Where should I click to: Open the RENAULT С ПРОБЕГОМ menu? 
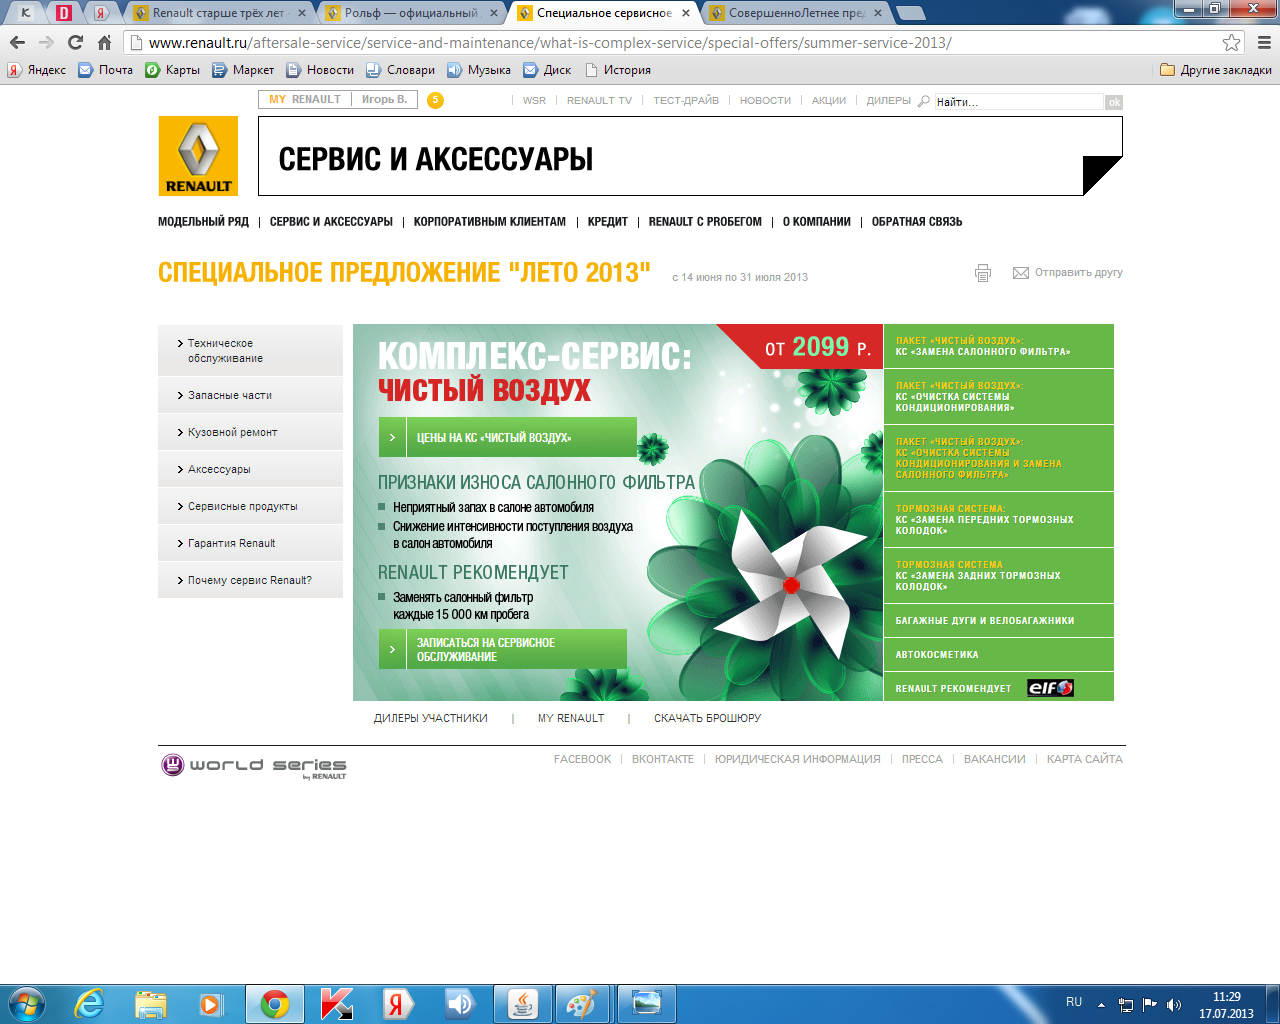(705, 222)
